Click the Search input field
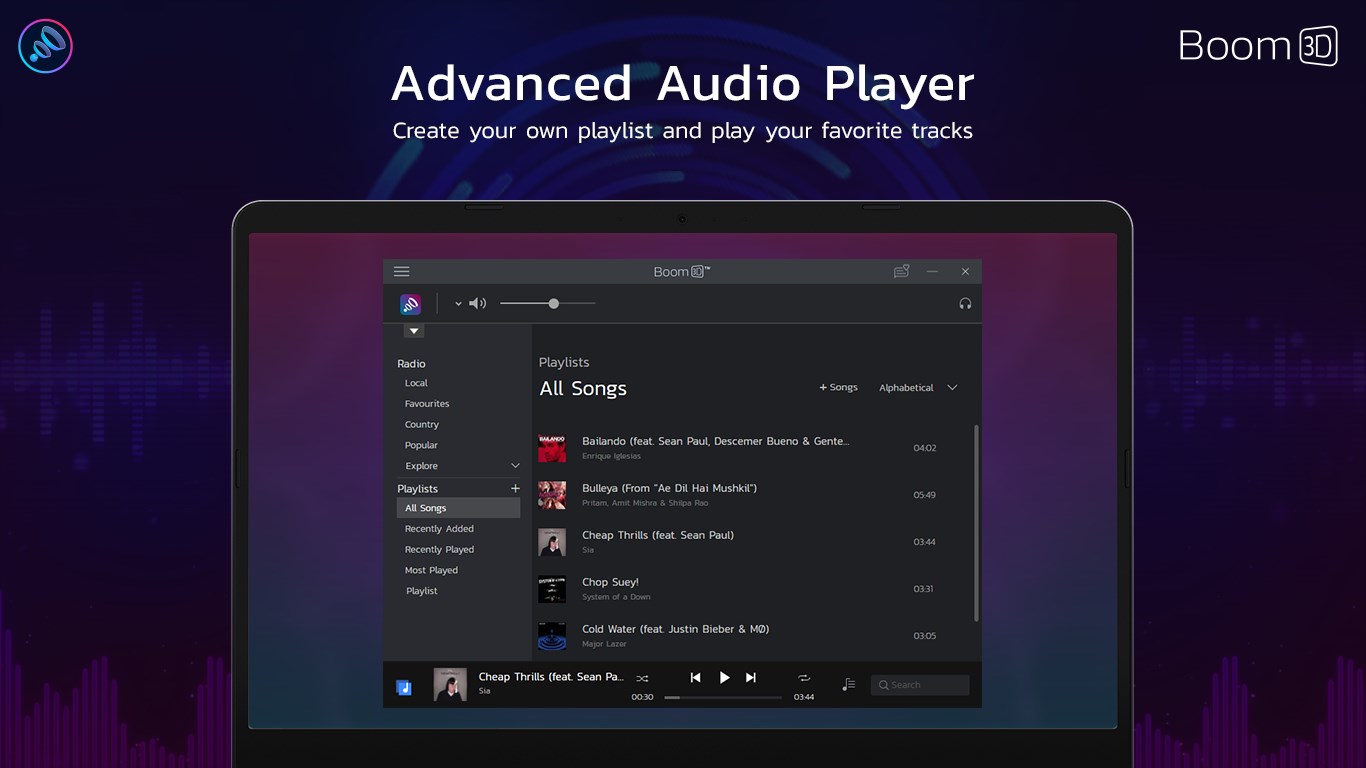The height and width of the screenshot is (768, 1366). (x=920, y=685)
